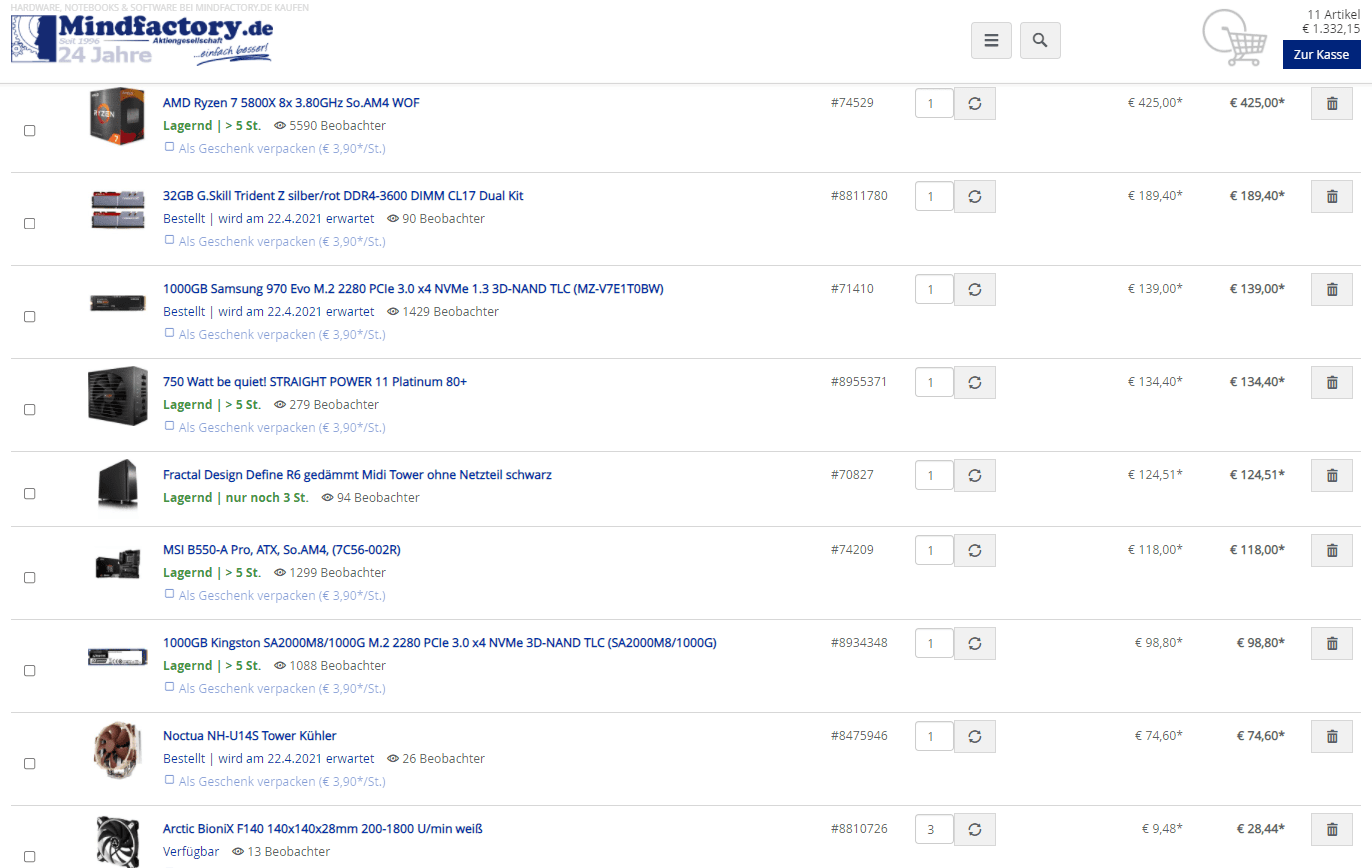Click cart total € 1.332,15
Image resolution: width=1372 pixels, height=868 pixels.
pos(1331,28)
